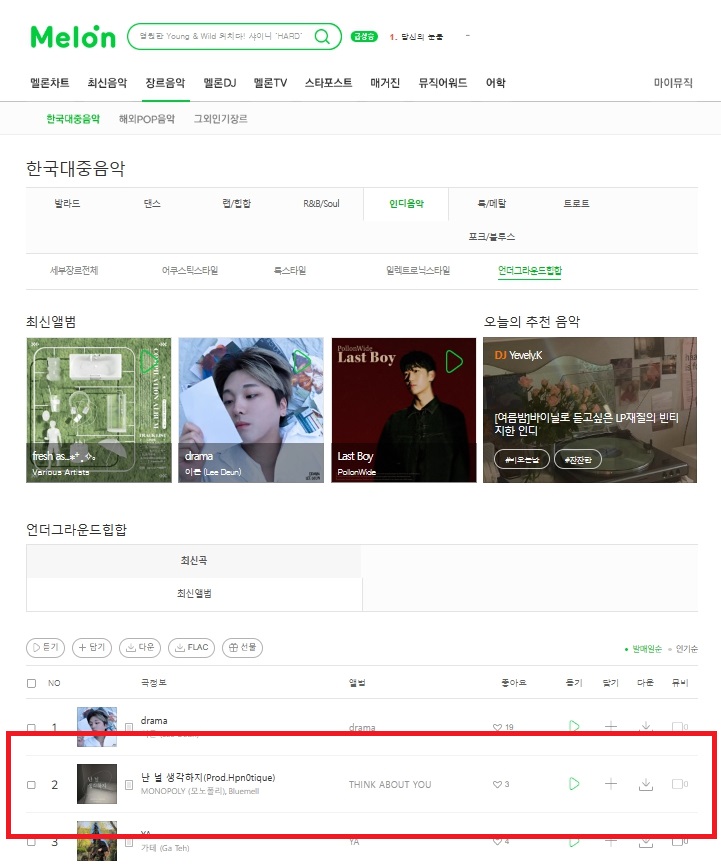Open thumbnail of THINK ABOUT YOU album
The image size is (721, 865).
[x=97, y=783]
